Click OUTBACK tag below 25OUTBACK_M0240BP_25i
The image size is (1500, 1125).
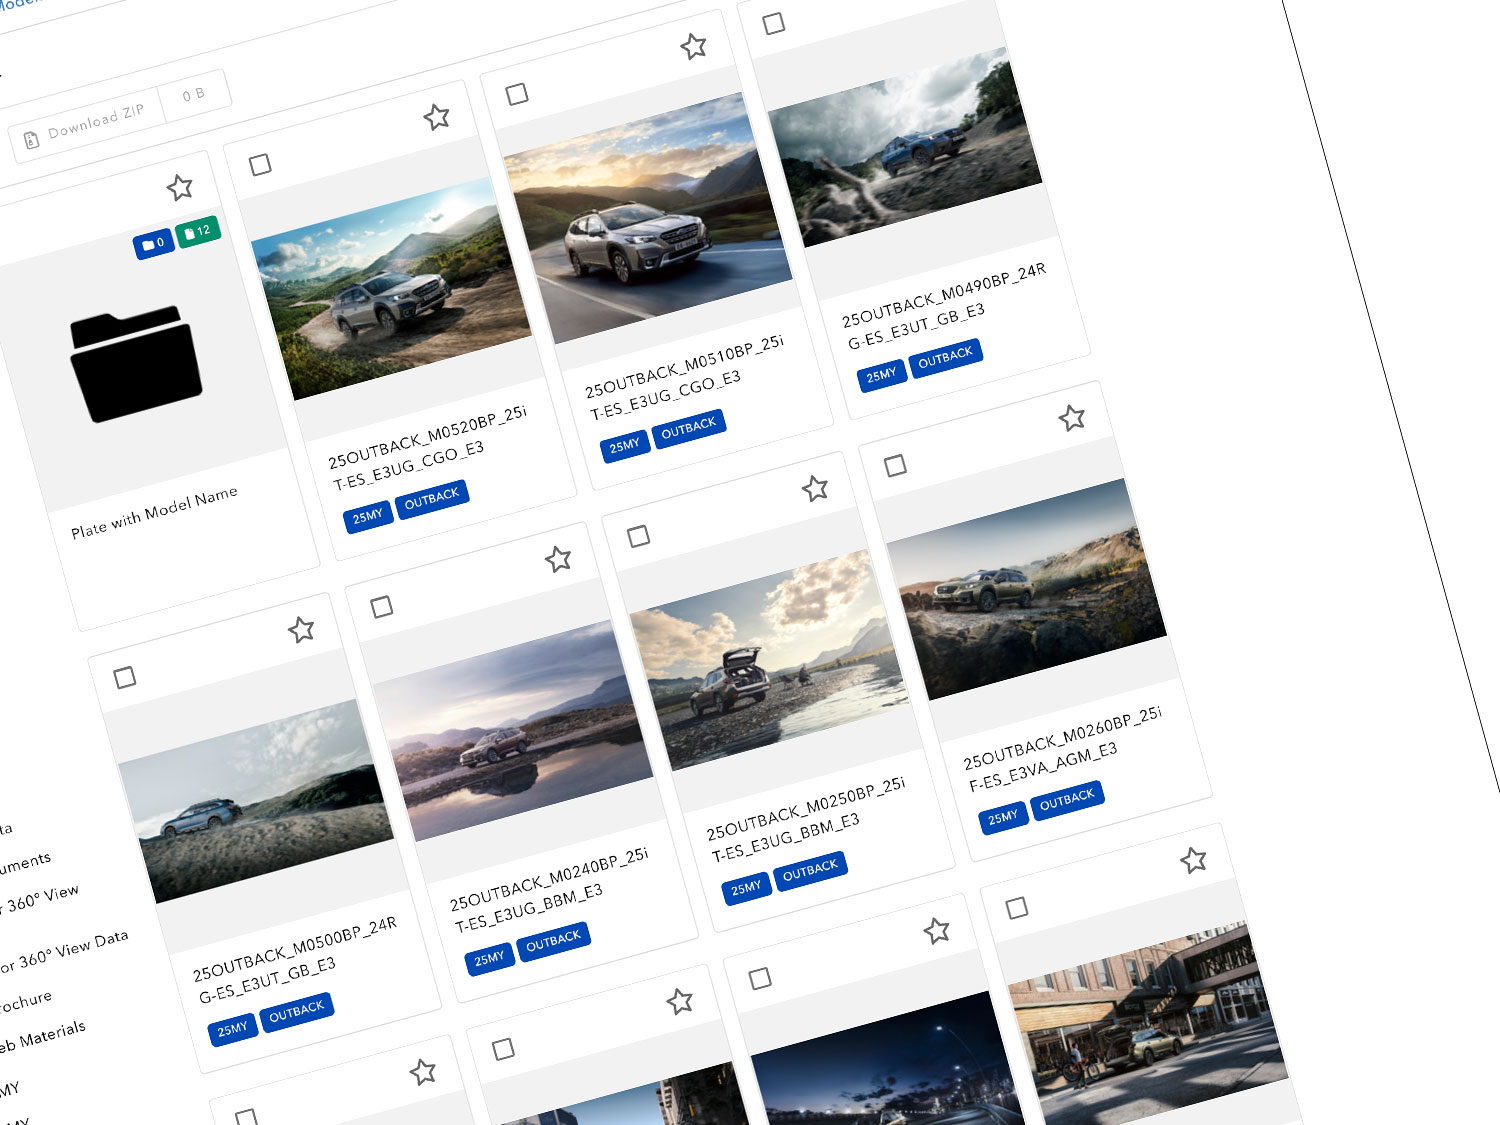point(554,941)
